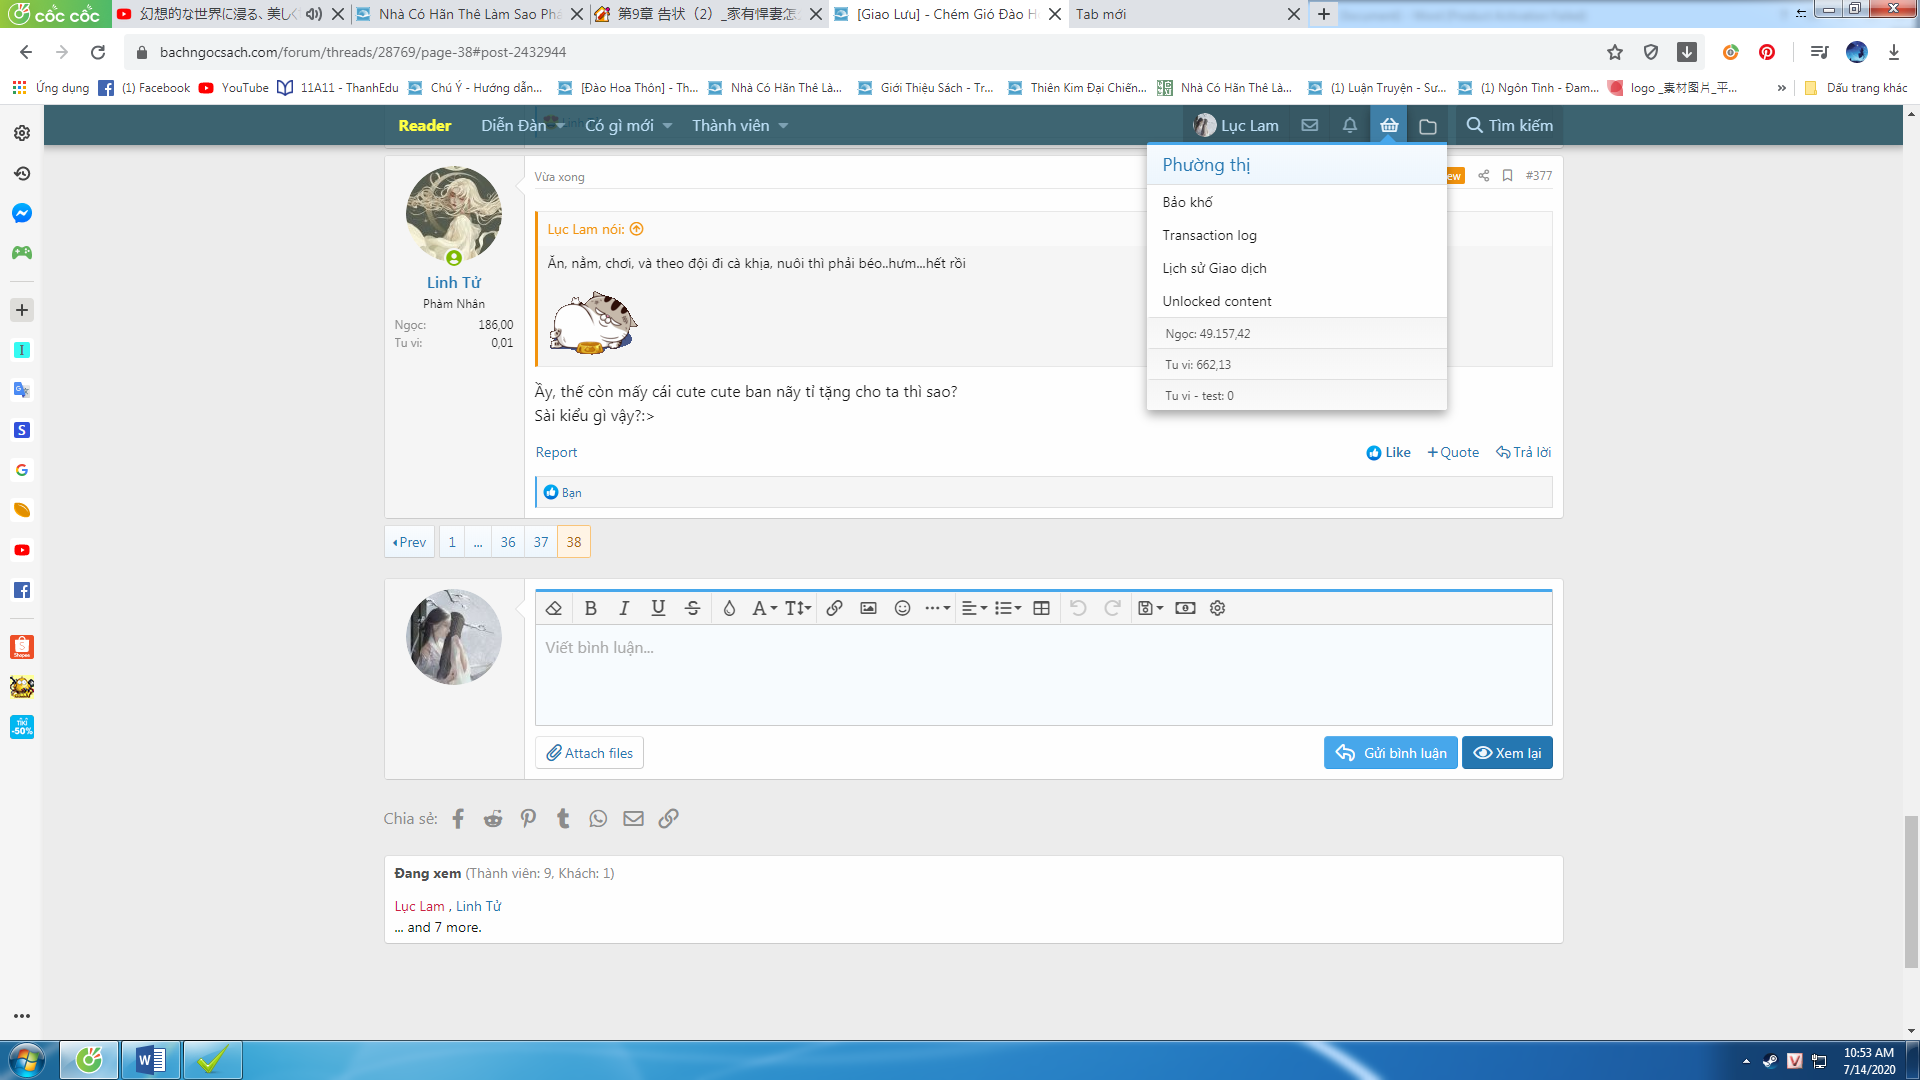Open Bảo khố menu entry
Screen dimensions: 1920x1080
(1187, 202)
